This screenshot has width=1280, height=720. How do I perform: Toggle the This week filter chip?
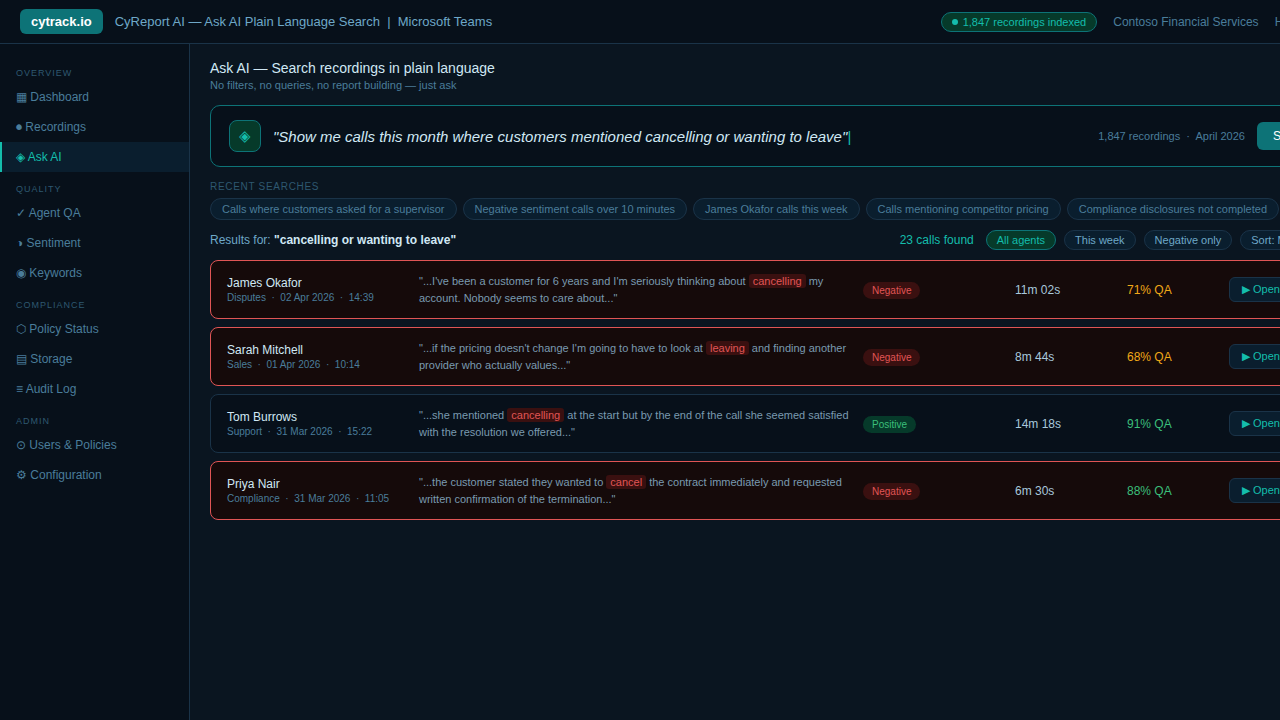[x=1099, y=240]
